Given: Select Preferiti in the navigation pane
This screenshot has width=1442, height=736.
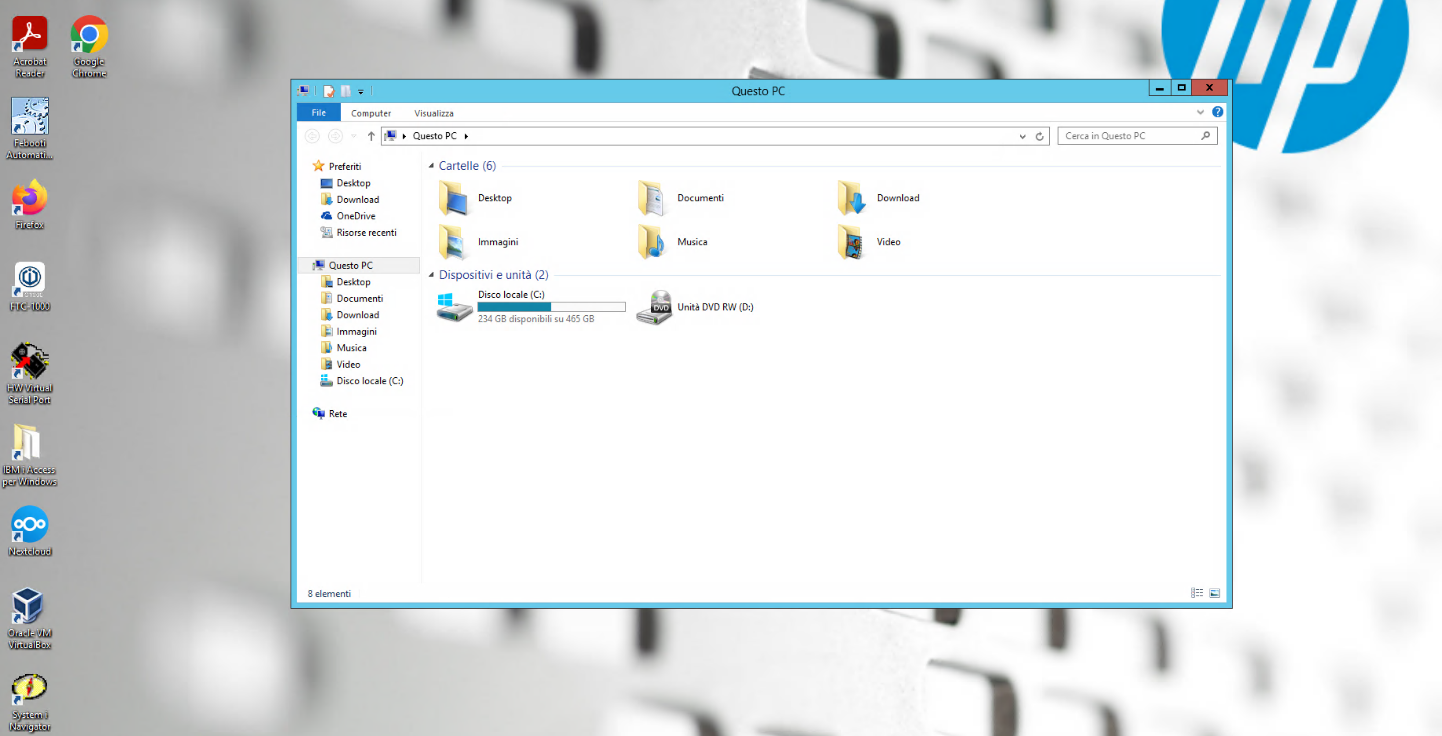Looking at the screenshot, I should pos(337,166).
